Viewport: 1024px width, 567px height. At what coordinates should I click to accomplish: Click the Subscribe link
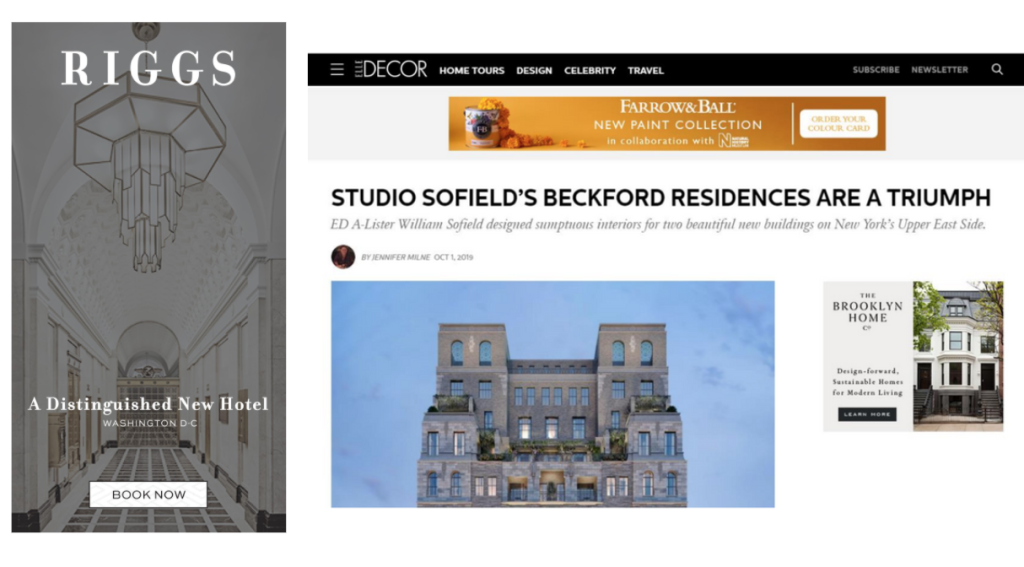tap(876, 70)
